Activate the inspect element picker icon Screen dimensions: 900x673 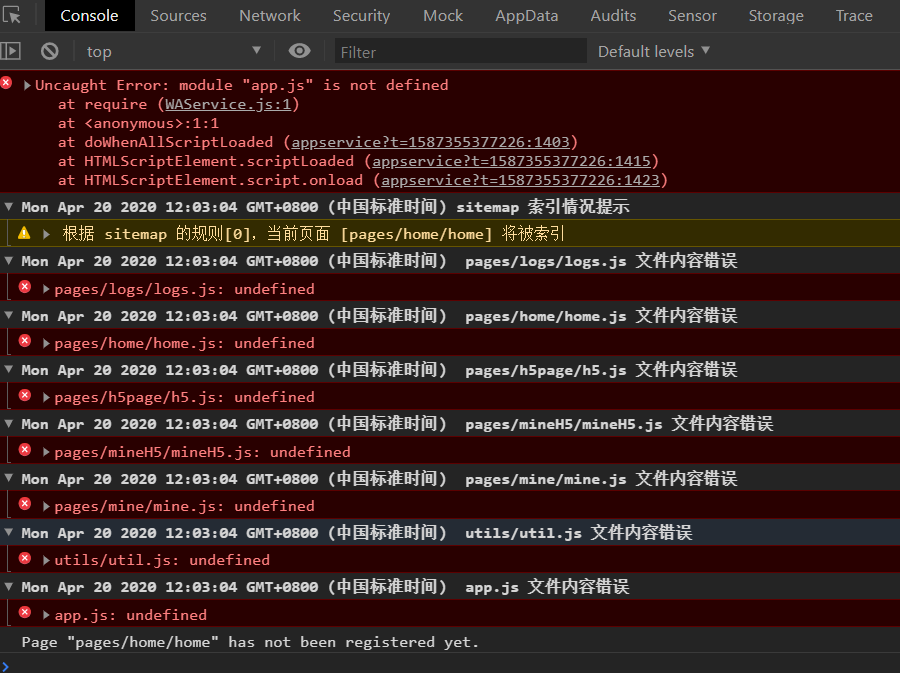(11, 15)
